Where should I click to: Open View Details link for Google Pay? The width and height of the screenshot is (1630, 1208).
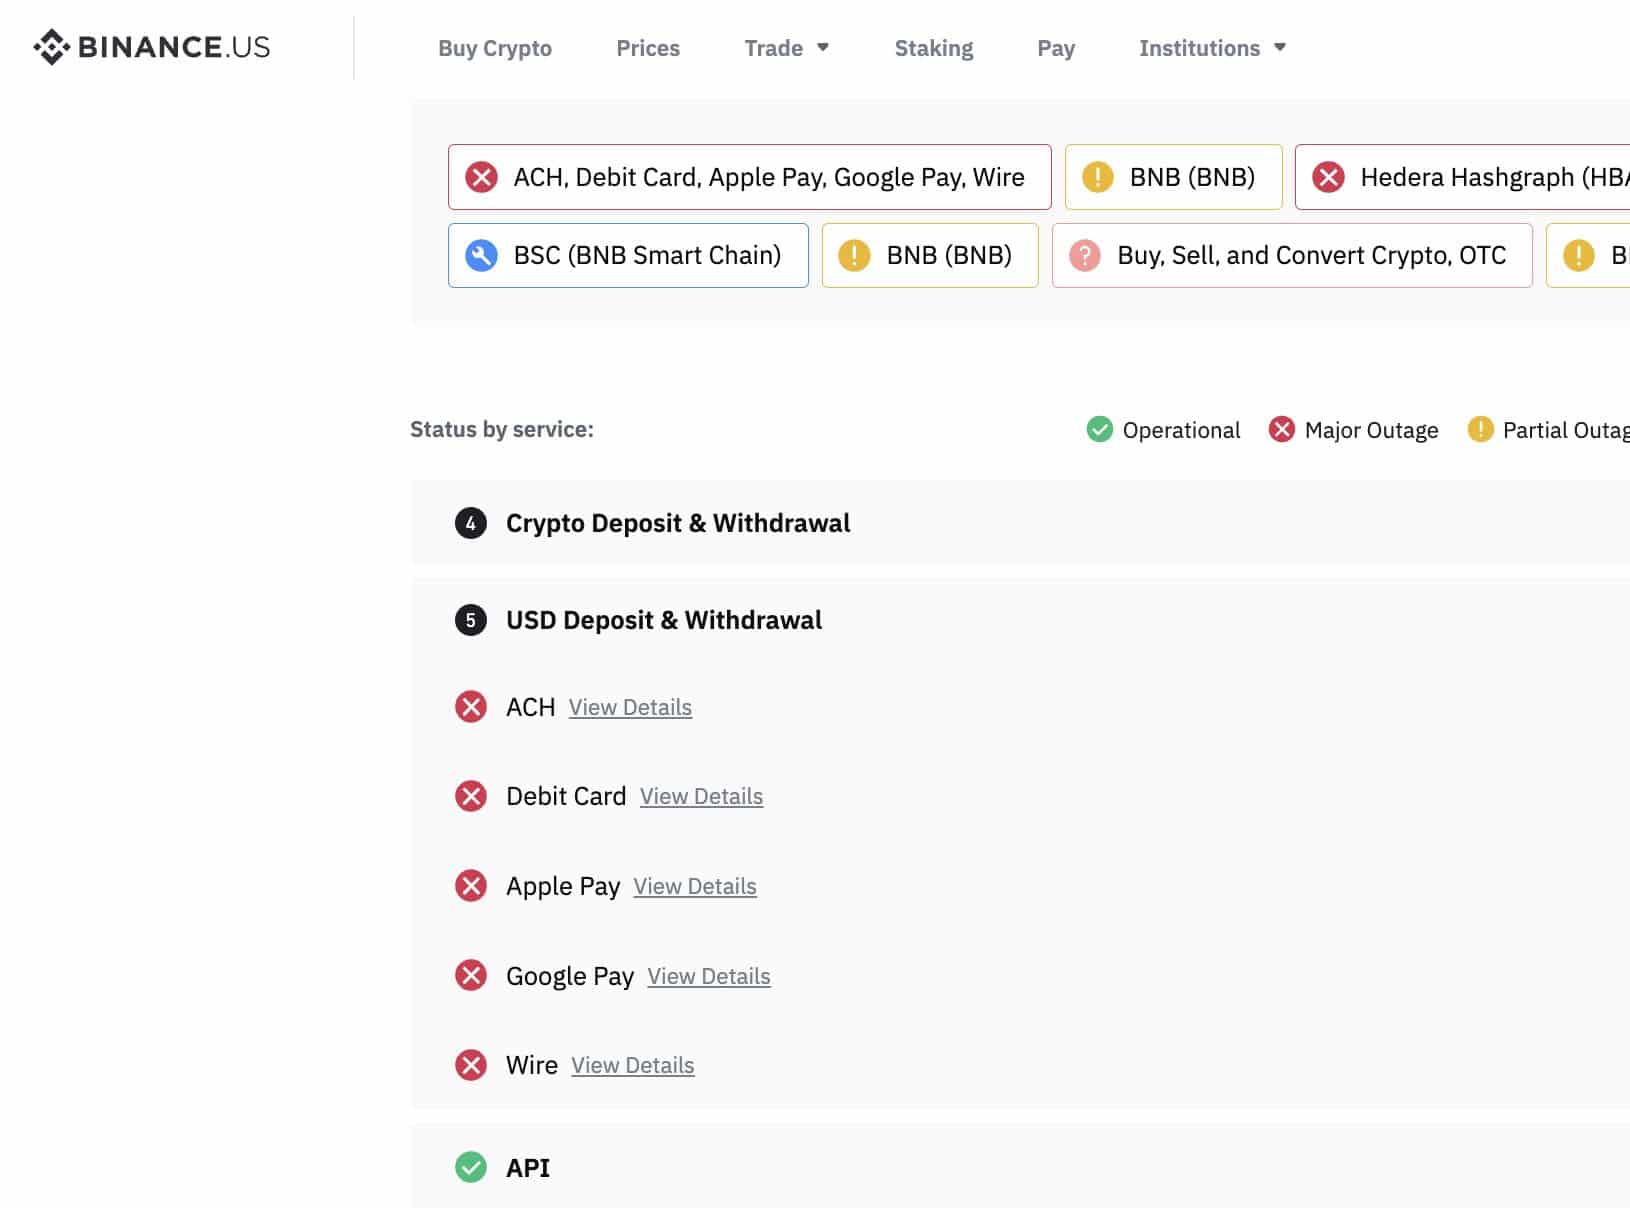[x=709, y=976]
